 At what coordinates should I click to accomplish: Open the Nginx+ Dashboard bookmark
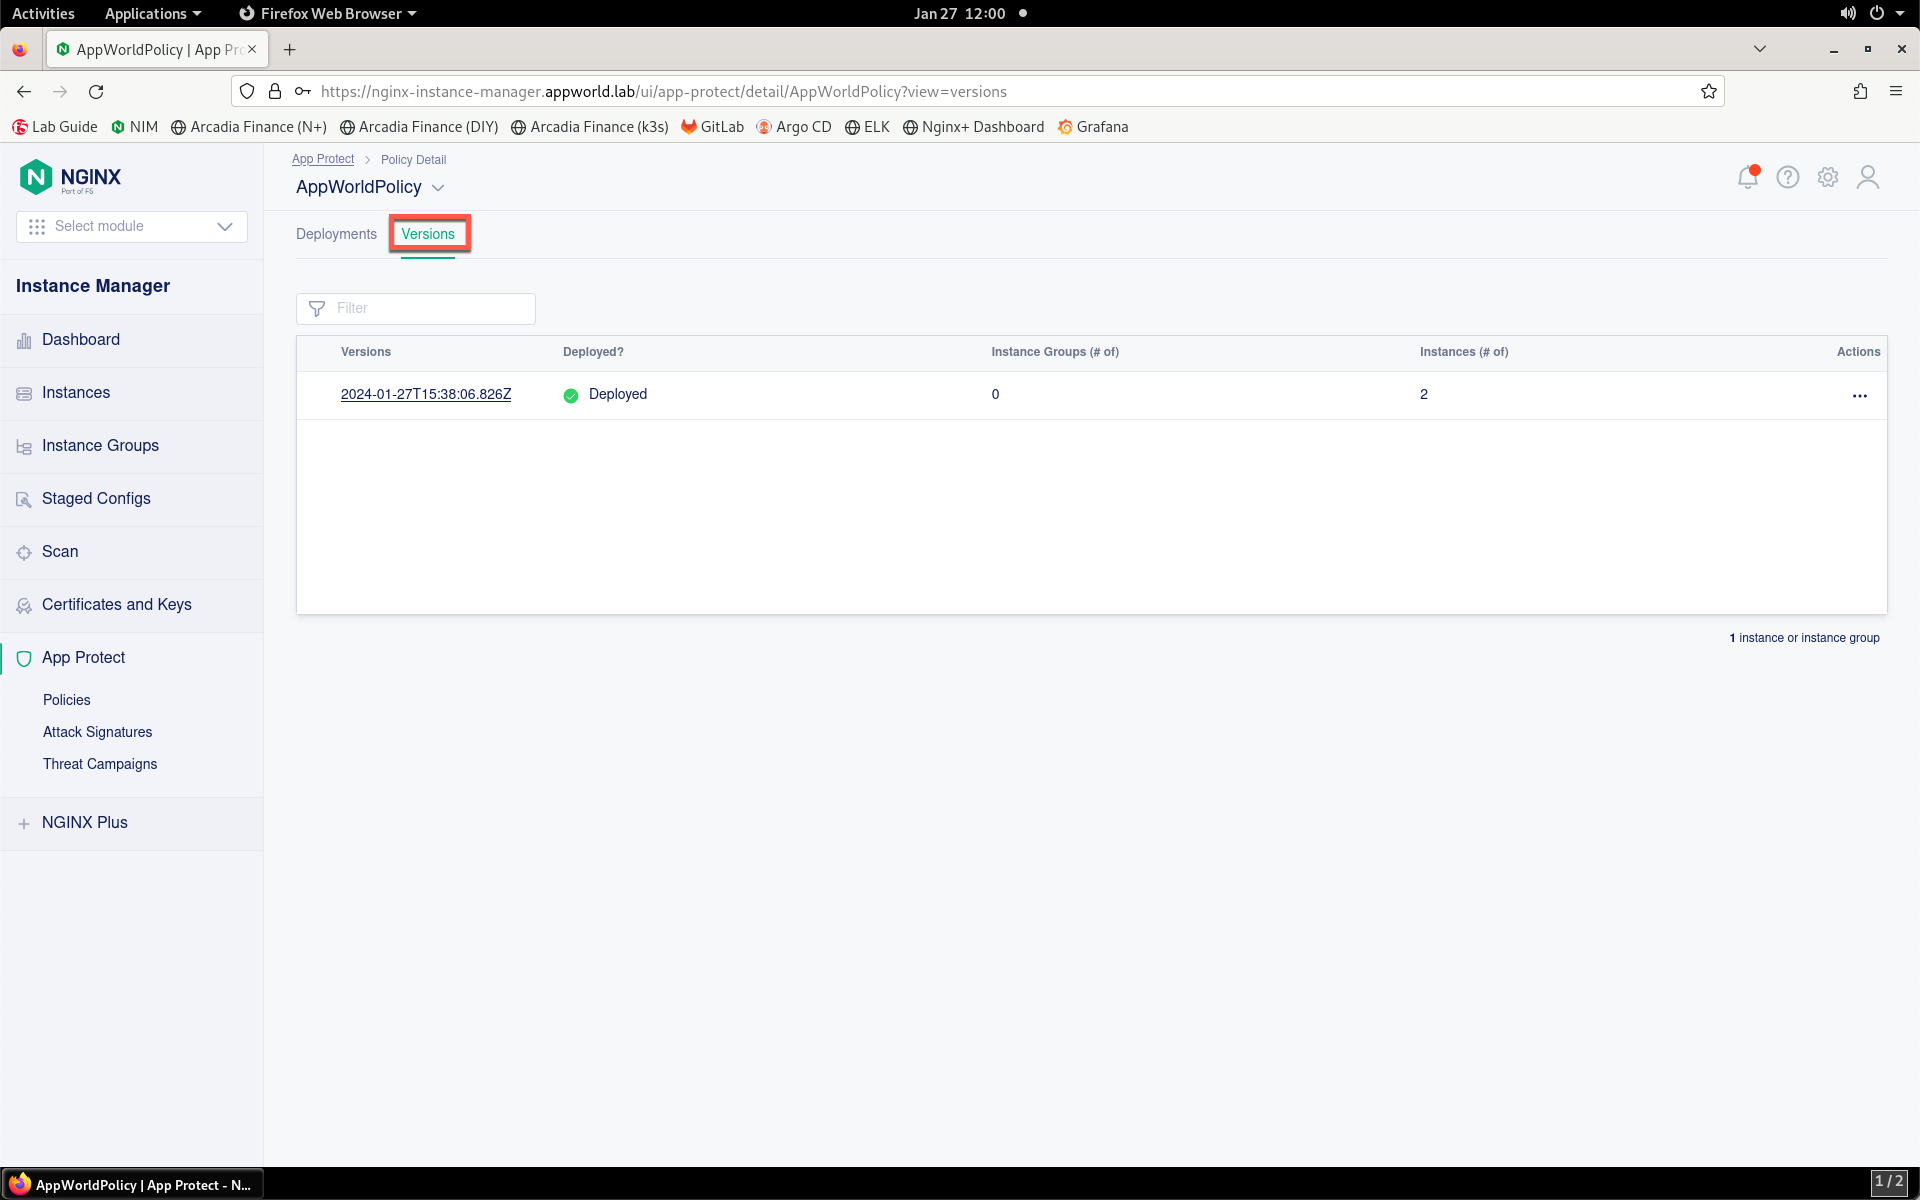973,127
